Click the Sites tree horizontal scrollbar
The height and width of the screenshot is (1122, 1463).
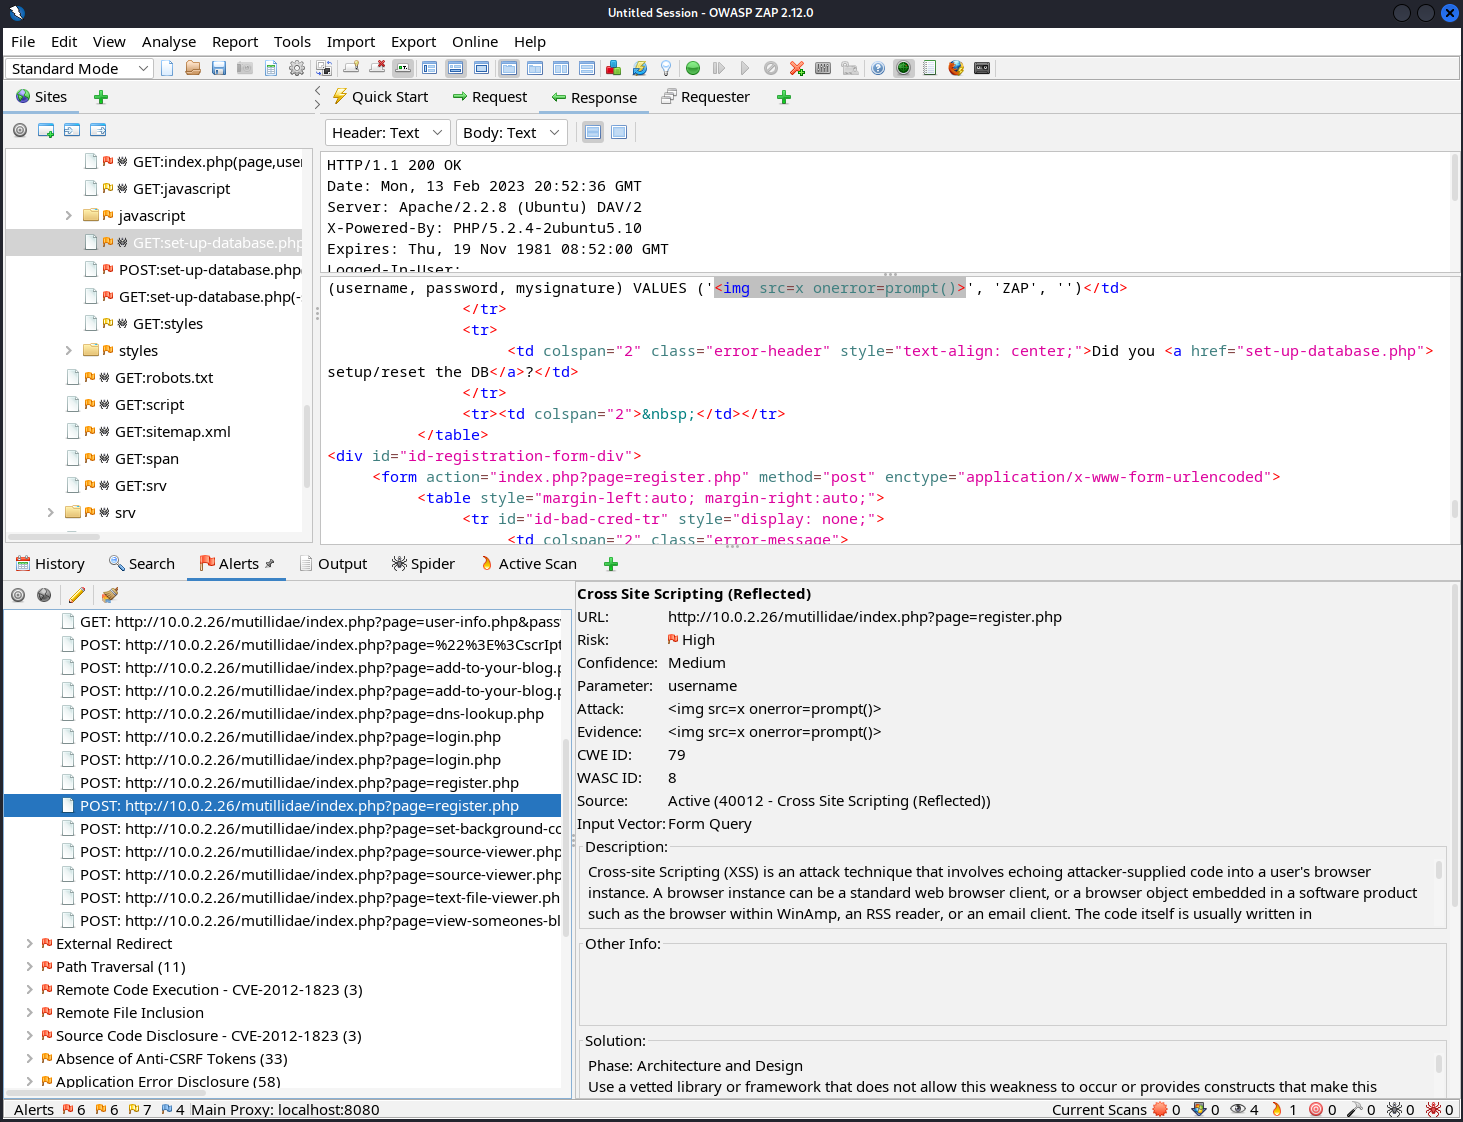tap(55, 537)
